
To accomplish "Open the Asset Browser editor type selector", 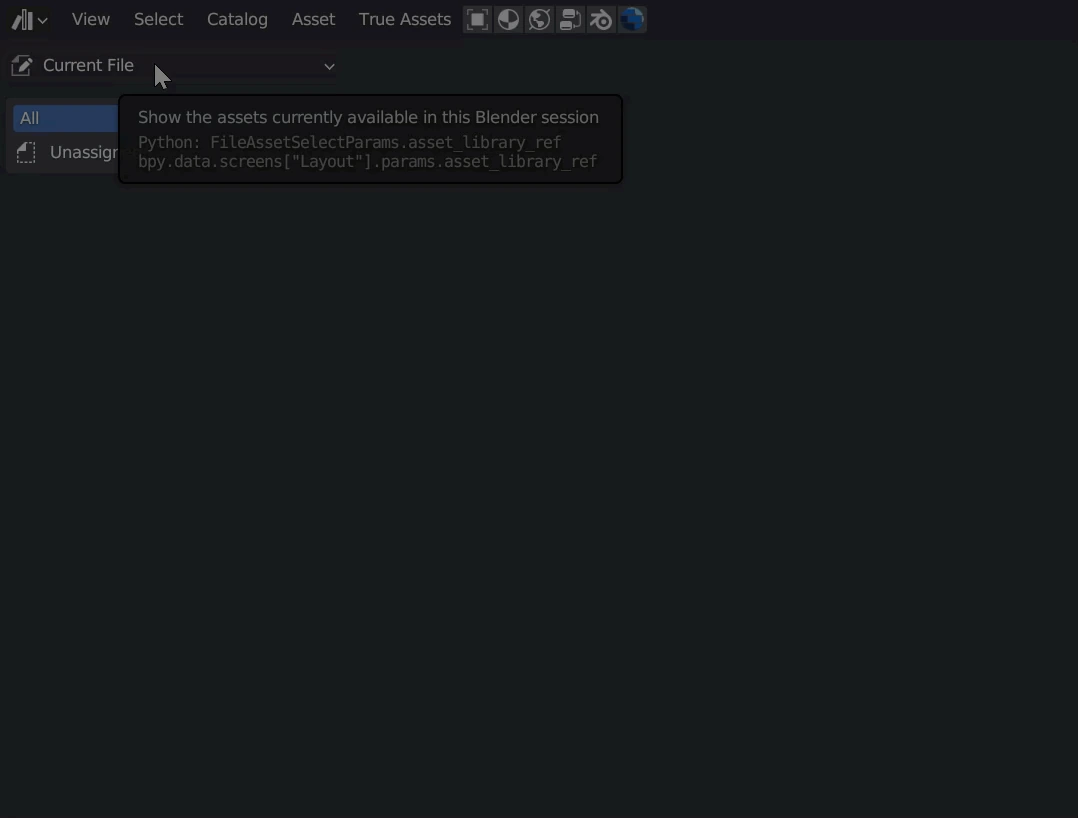I will tap(22, 20).
